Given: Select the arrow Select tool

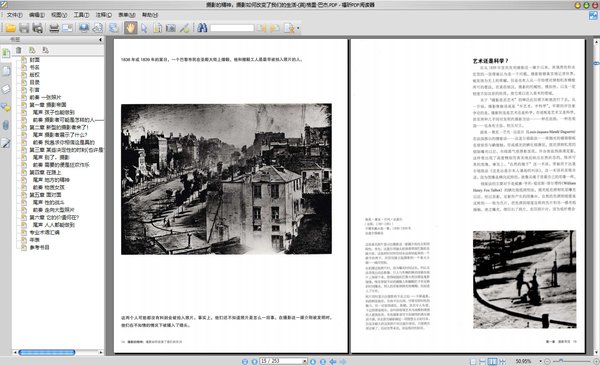Looking at the screenshot, I should point(144,28).
